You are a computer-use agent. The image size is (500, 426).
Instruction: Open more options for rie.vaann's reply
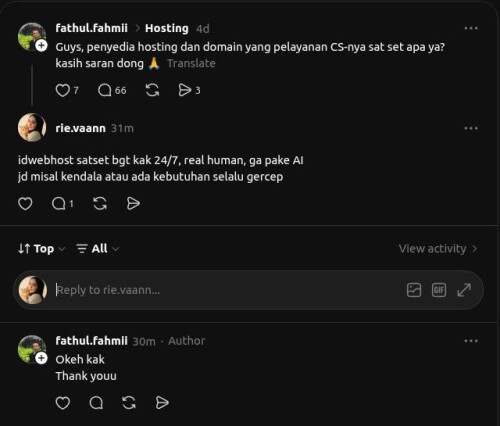pos(471,128)
